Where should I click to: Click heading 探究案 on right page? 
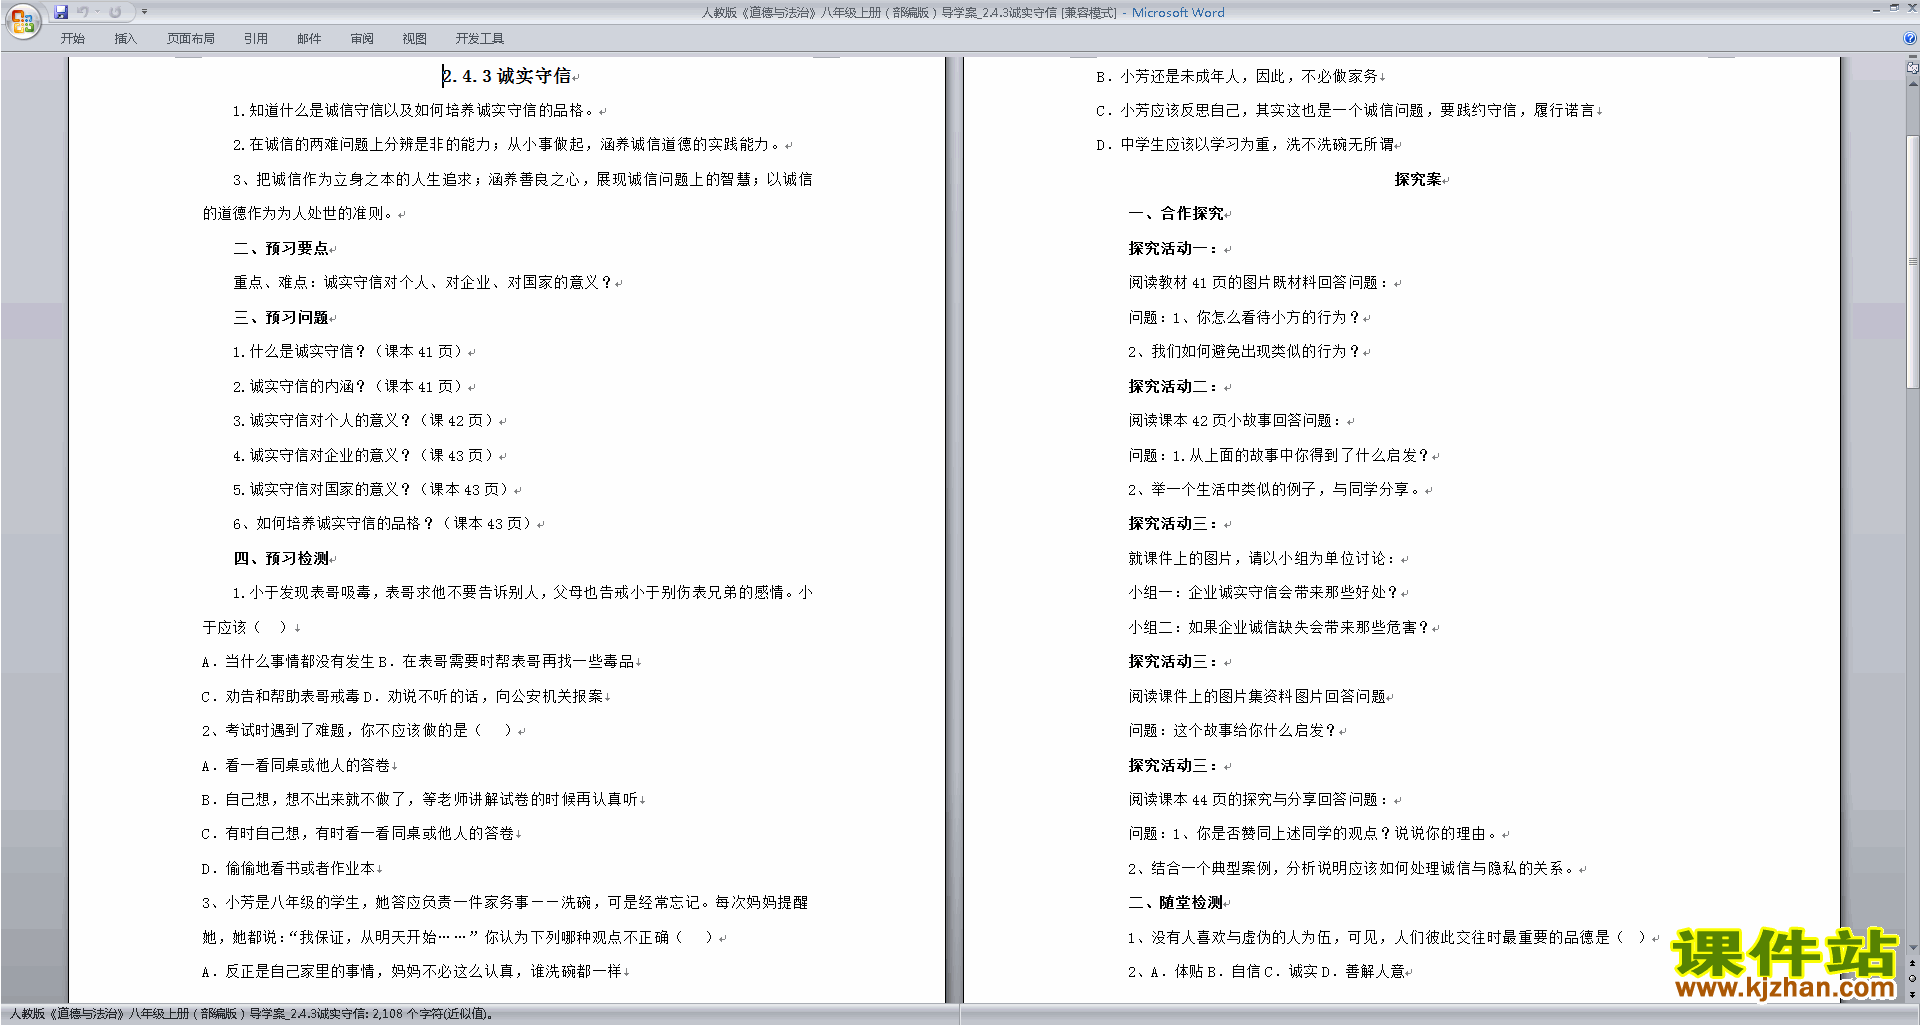(1418, 180)
